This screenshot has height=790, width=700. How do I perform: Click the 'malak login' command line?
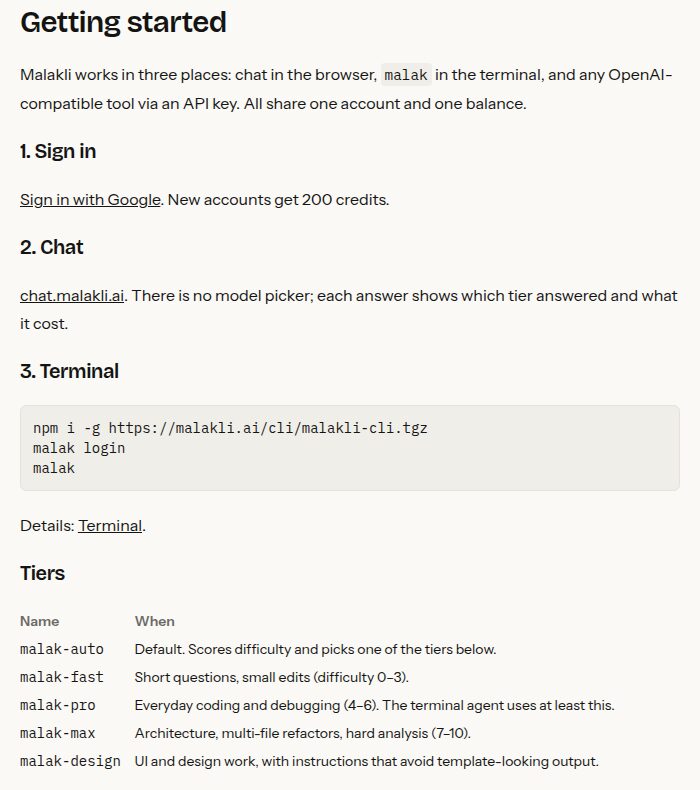[x=79, y=448]
